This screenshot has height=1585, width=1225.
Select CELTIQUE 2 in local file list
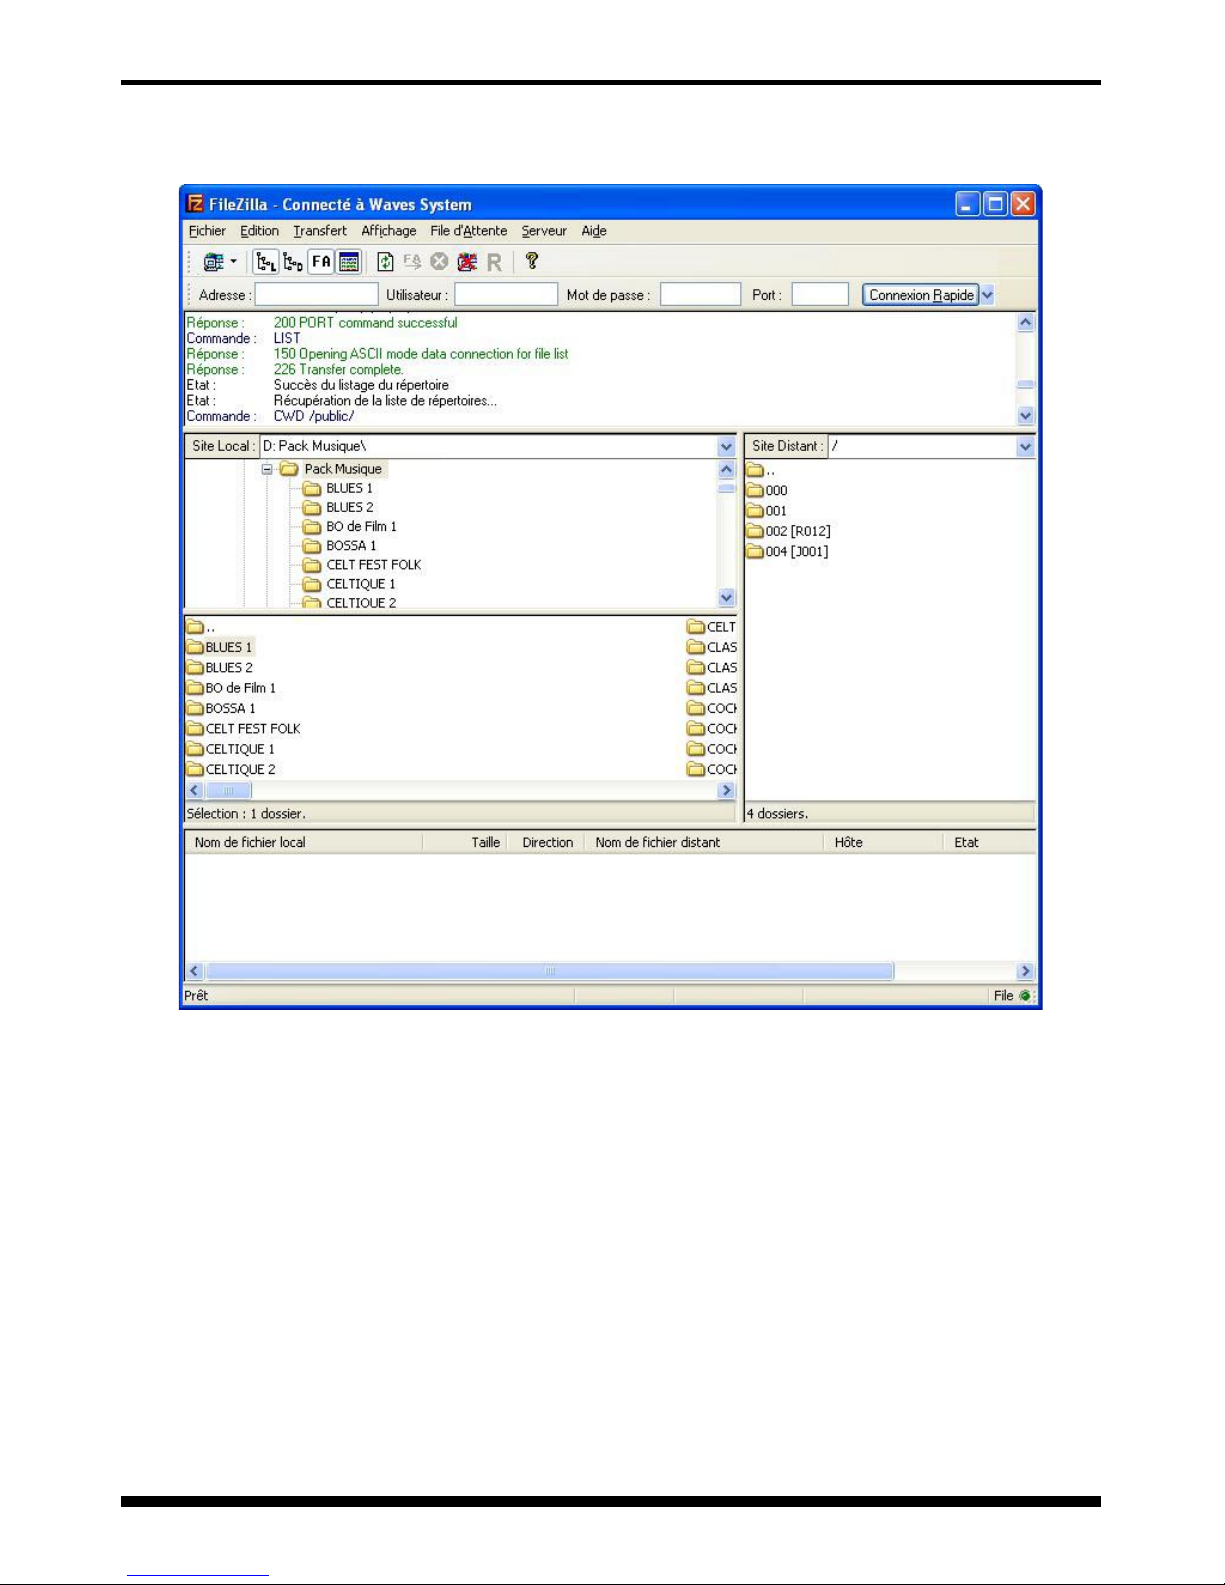point(240,769)
